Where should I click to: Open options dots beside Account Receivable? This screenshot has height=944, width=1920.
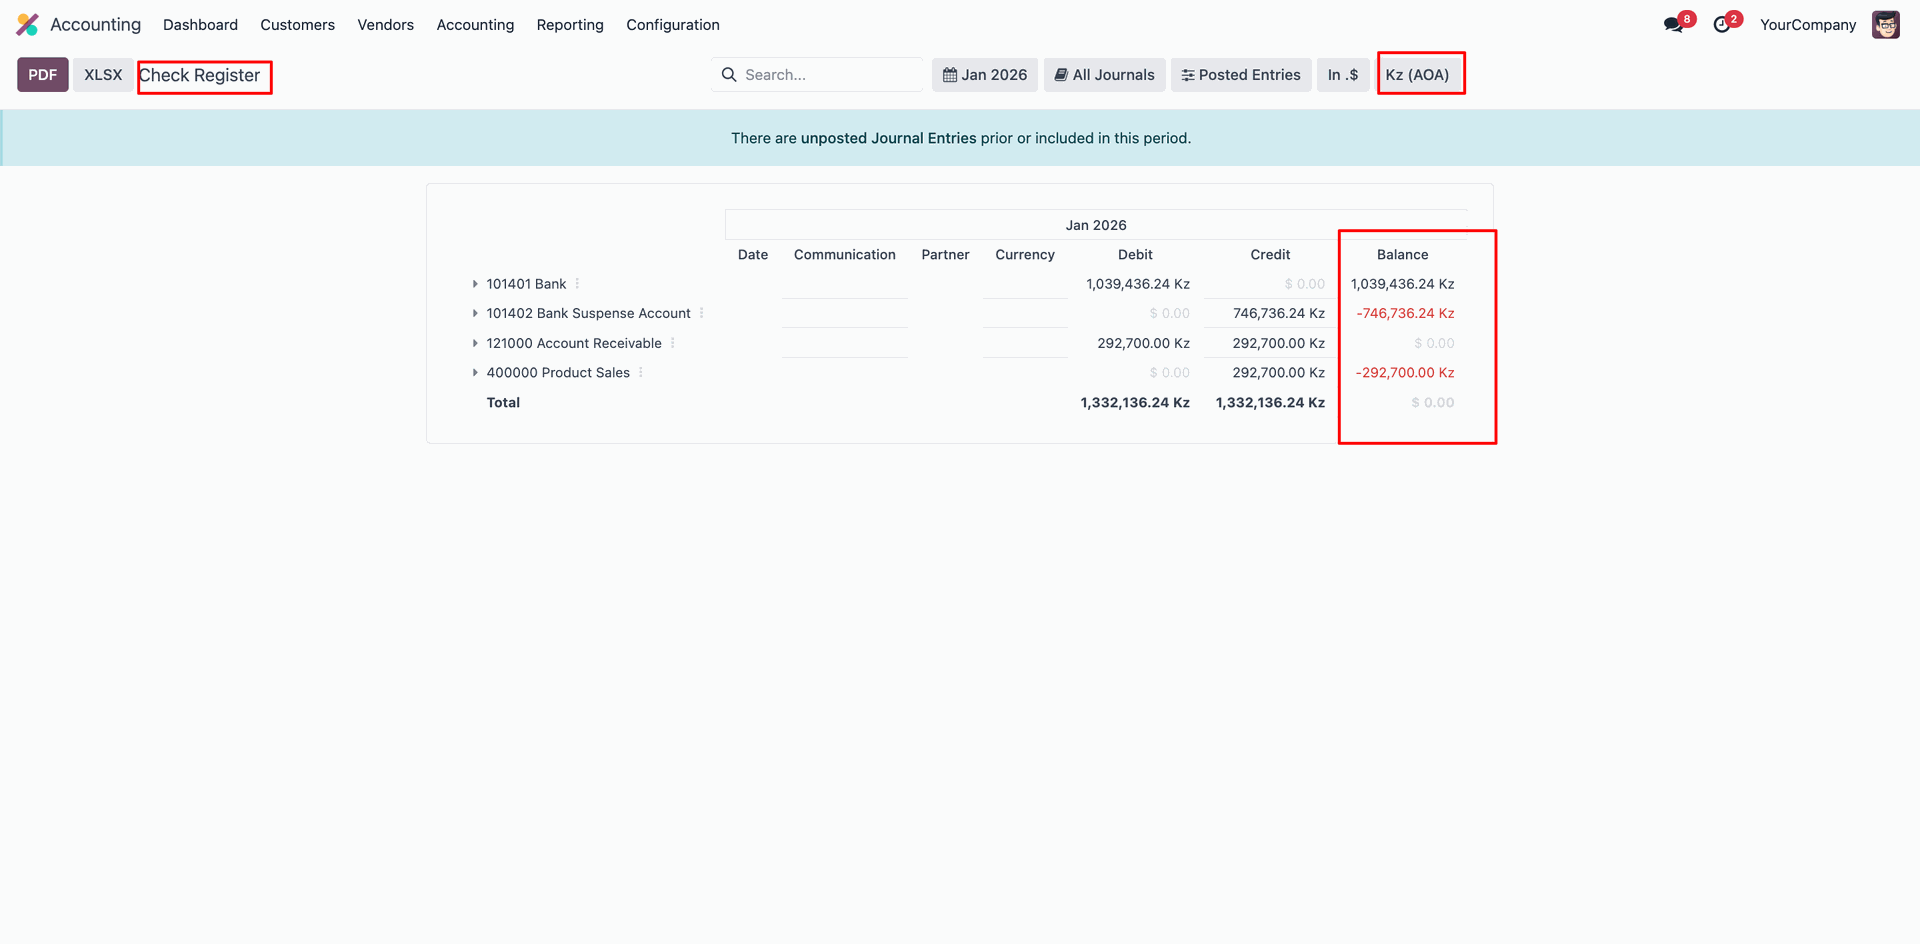[673, 343]
